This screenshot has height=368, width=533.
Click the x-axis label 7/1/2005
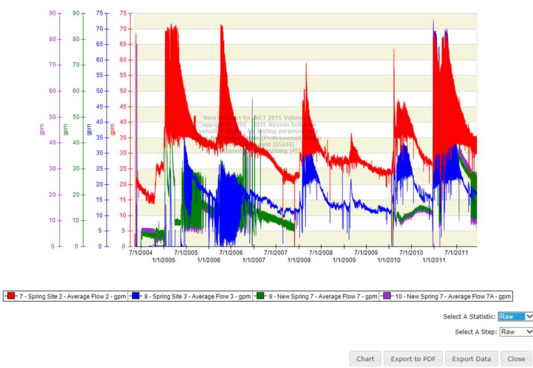[x=186, y=253]
